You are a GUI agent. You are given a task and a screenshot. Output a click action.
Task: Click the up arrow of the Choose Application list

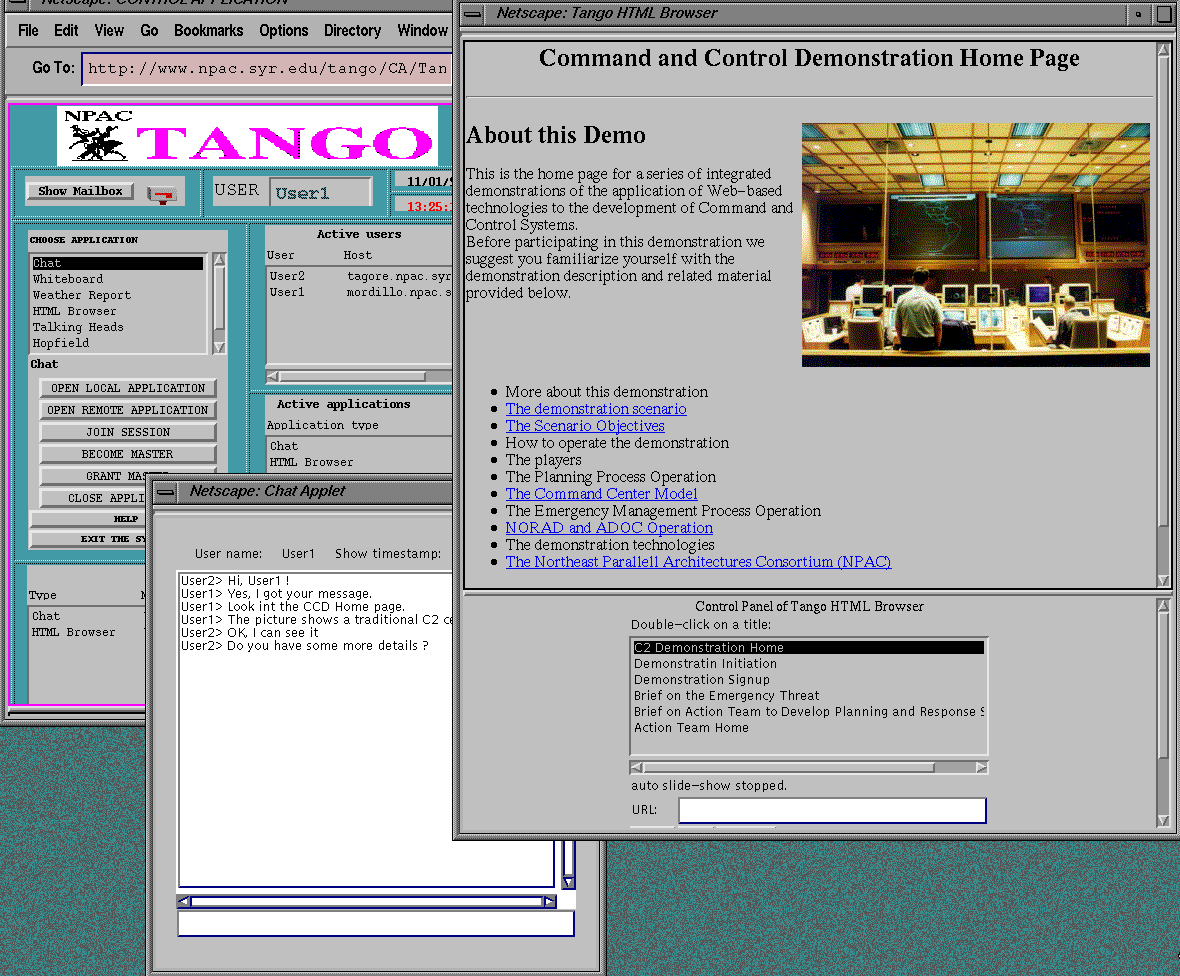click(219, 260)
